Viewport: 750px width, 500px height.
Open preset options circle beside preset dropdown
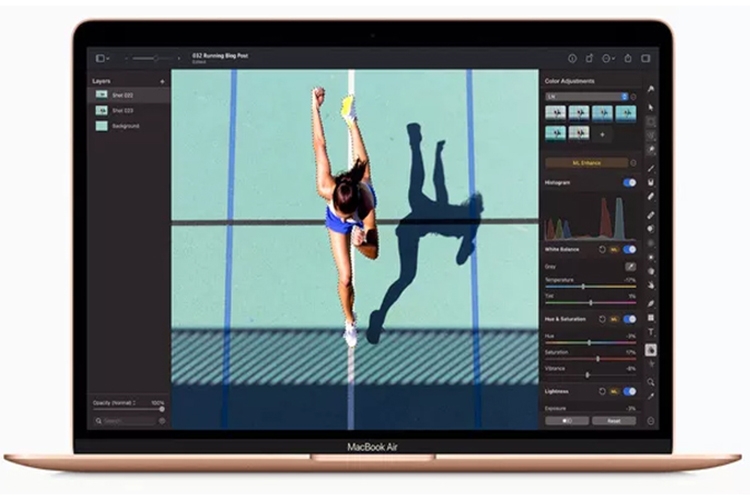coord(633,97)
